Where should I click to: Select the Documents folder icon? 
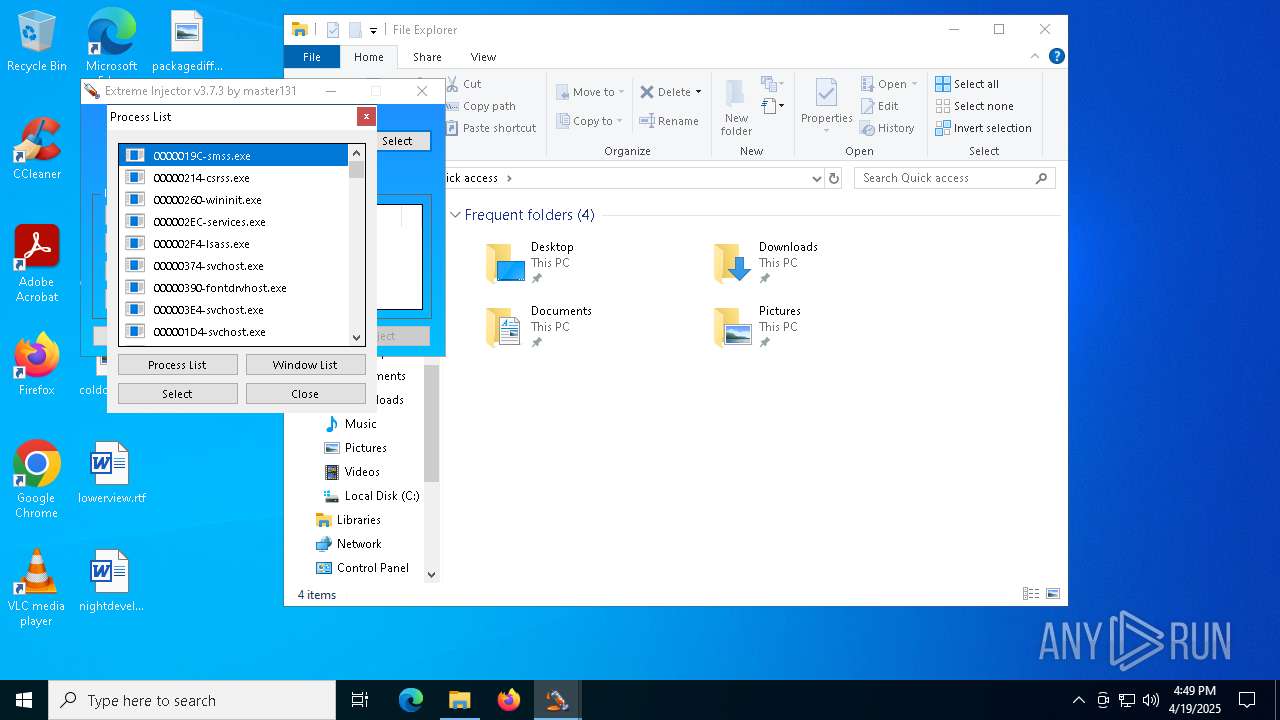pyautogui.click(x=505, y=327)
